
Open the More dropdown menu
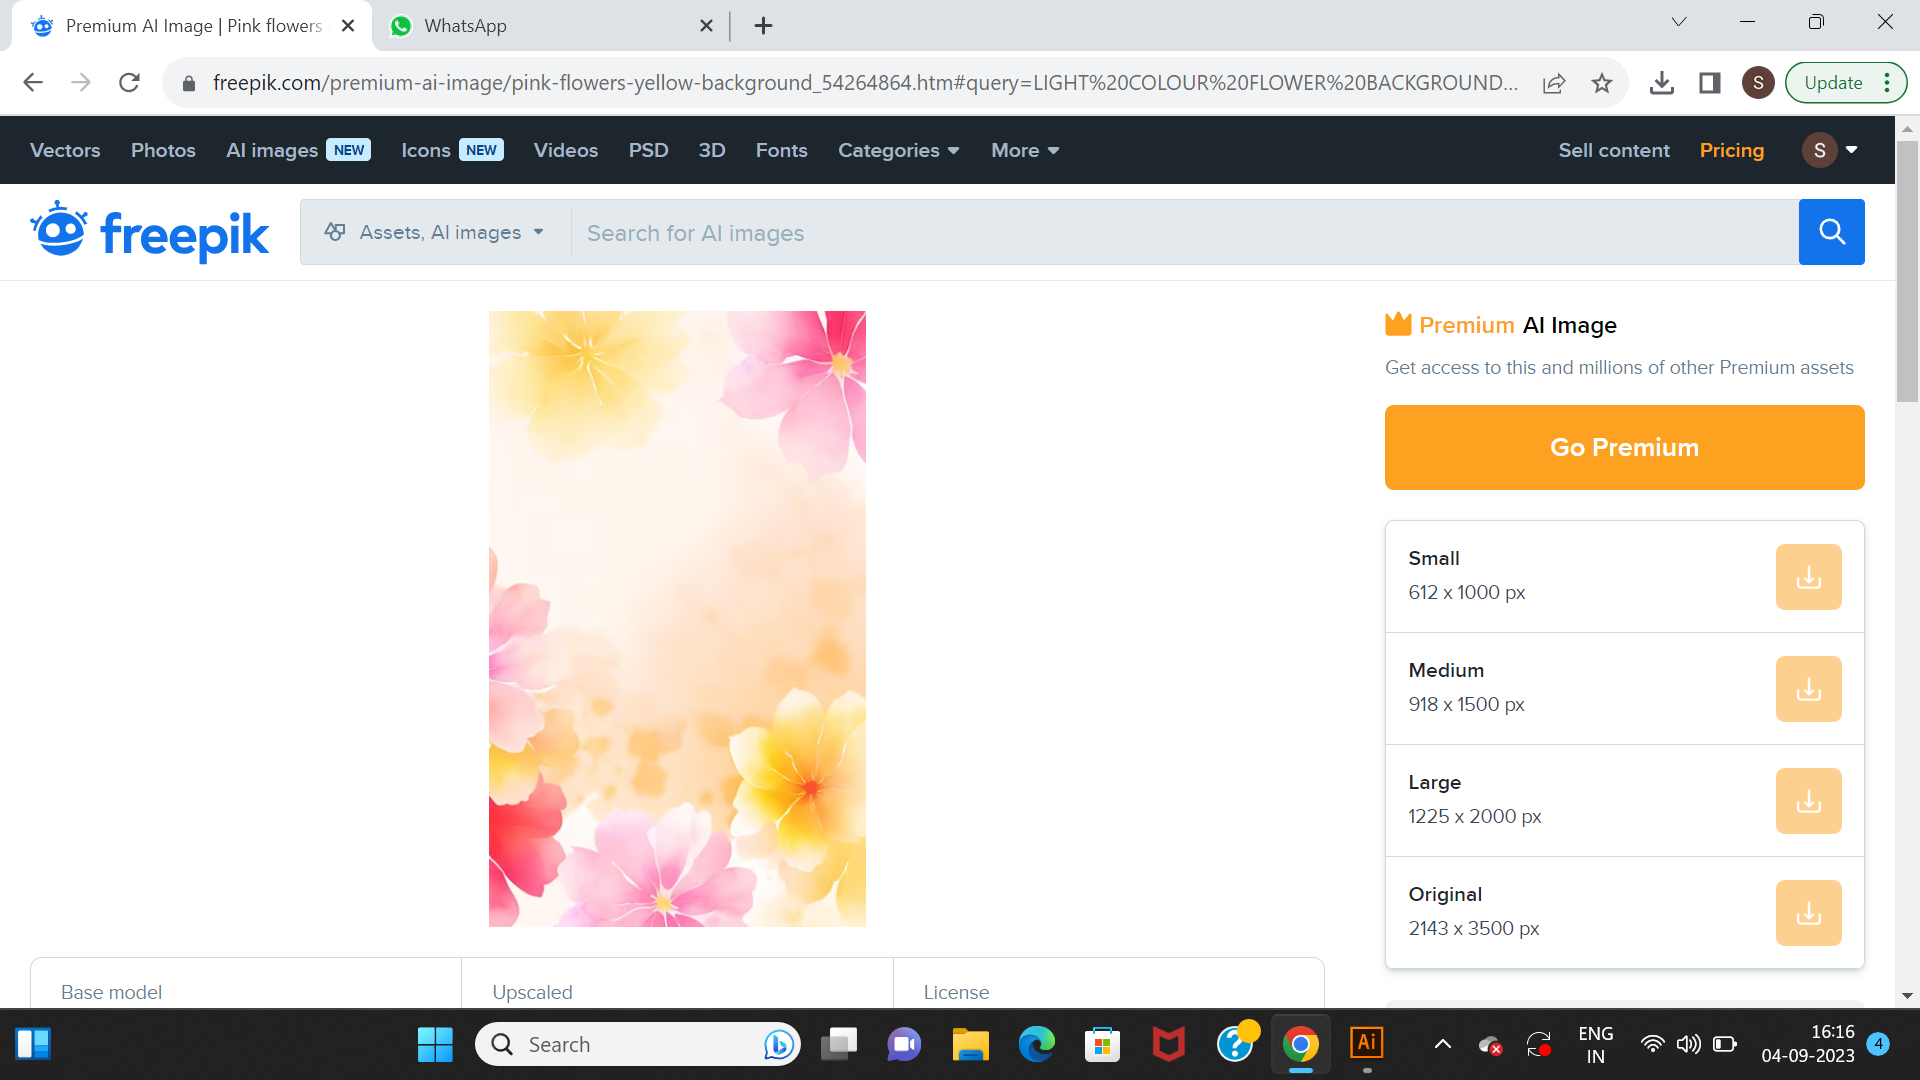coord(1024,150)
